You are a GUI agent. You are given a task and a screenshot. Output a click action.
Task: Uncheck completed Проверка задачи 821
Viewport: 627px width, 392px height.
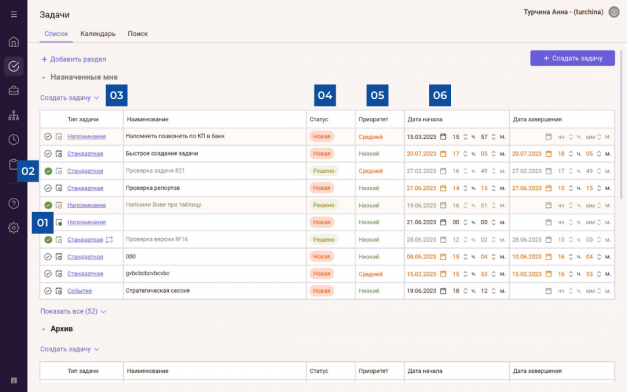[x=48, y=171]
